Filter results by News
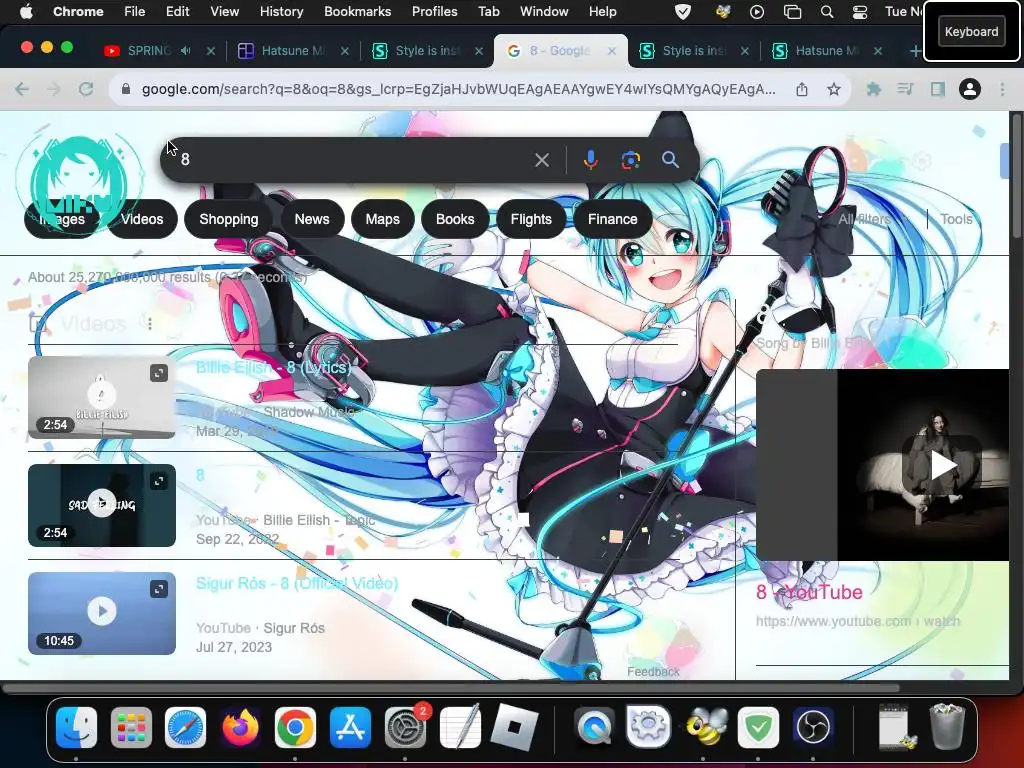The width and height of the screenshot is (1024, 768). pos(312,219)
